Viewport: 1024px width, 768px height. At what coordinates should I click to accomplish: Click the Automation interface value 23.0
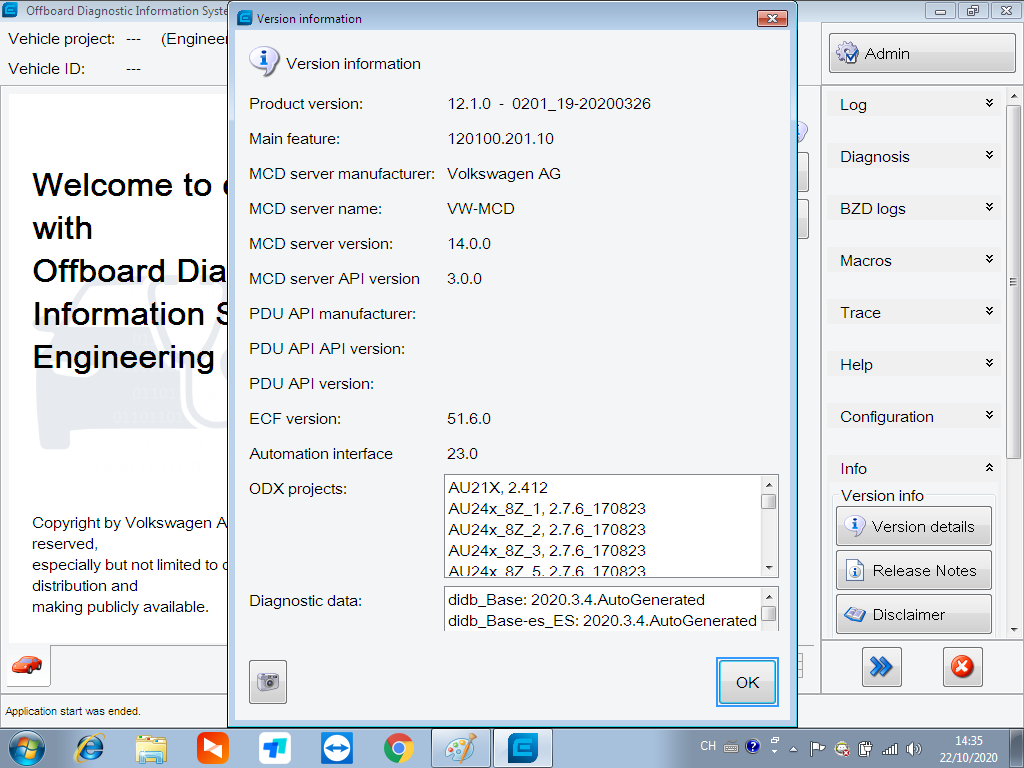tap(462, 454)
